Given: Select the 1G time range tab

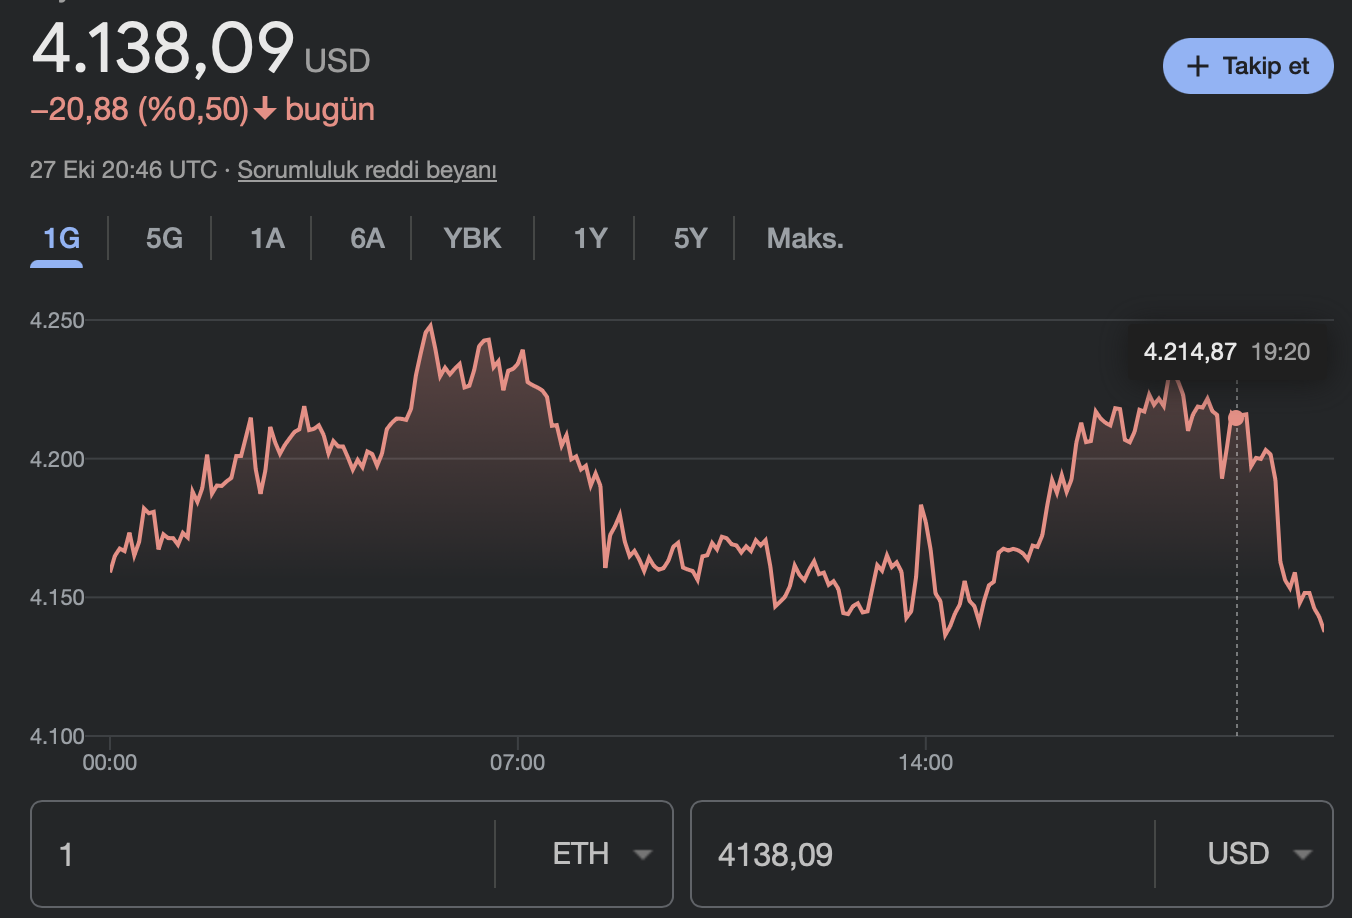Looking at the screenshot, I should [x=61, y=239].
